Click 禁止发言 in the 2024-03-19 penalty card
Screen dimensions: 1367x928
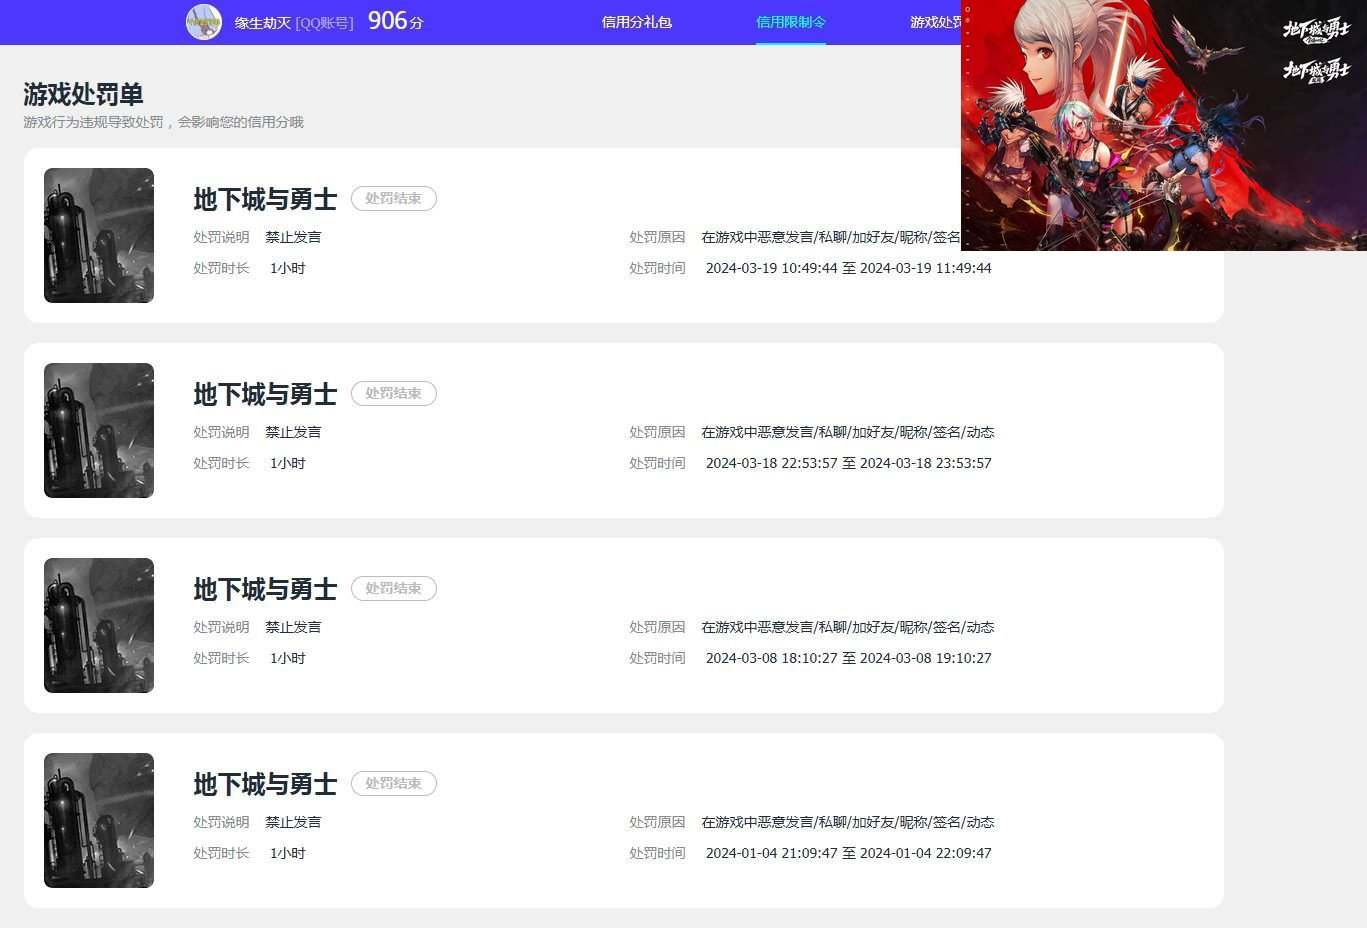(x=293, y=237)
